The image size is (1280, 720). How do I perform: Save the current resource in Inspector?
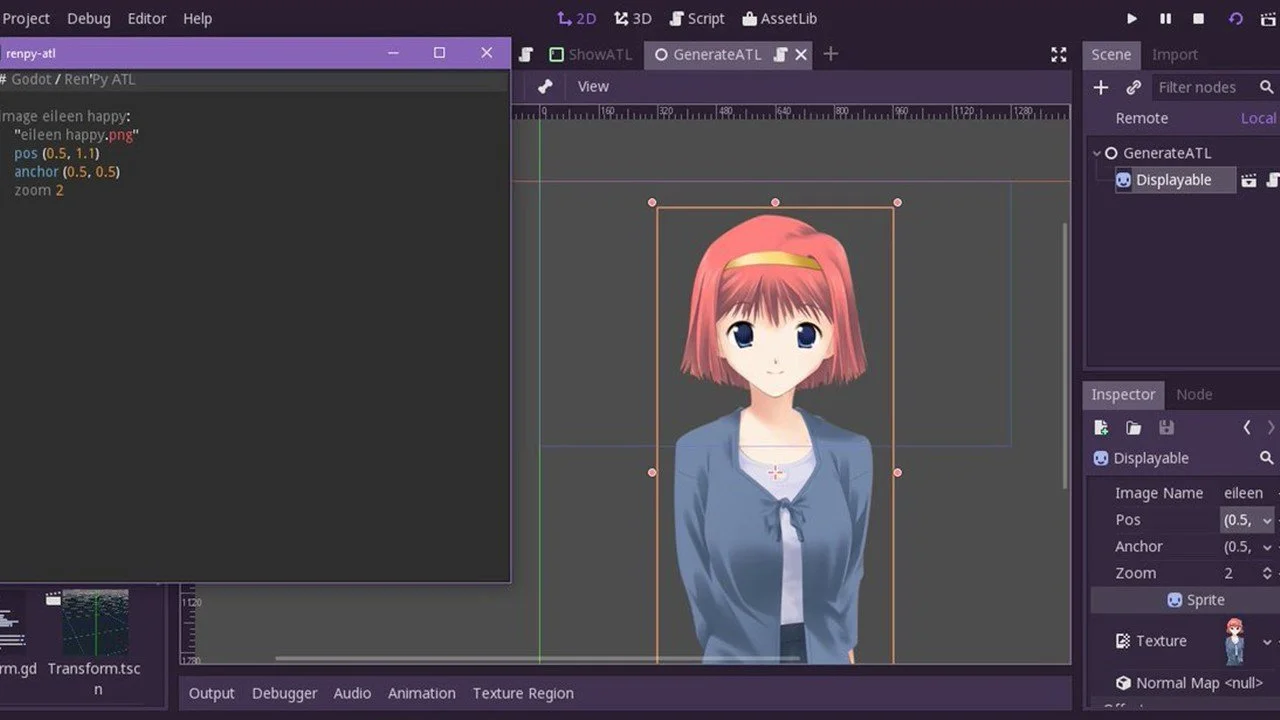coord(1166,428)
